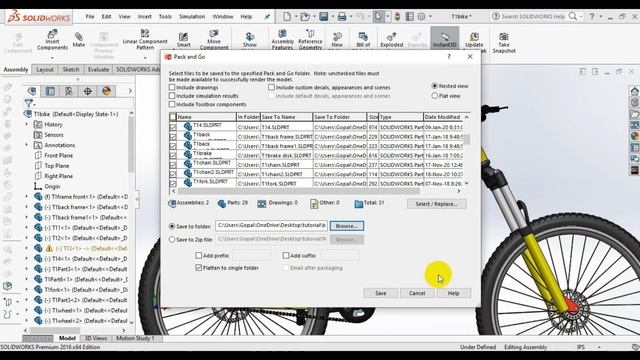Uncheck the T14.SLDPRT row checkbox
This screenshot has width=640, height=360.
173,127
